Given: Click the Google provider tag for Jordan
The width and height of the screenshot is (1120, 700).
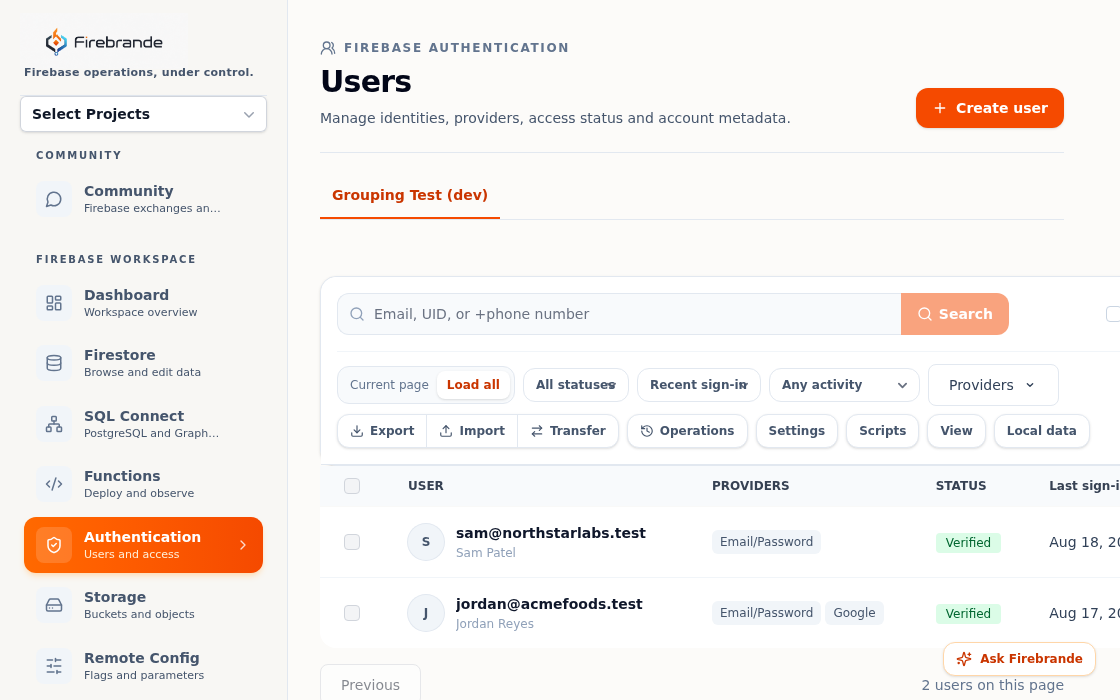Looking at the screenshot, I should [854, 613].
